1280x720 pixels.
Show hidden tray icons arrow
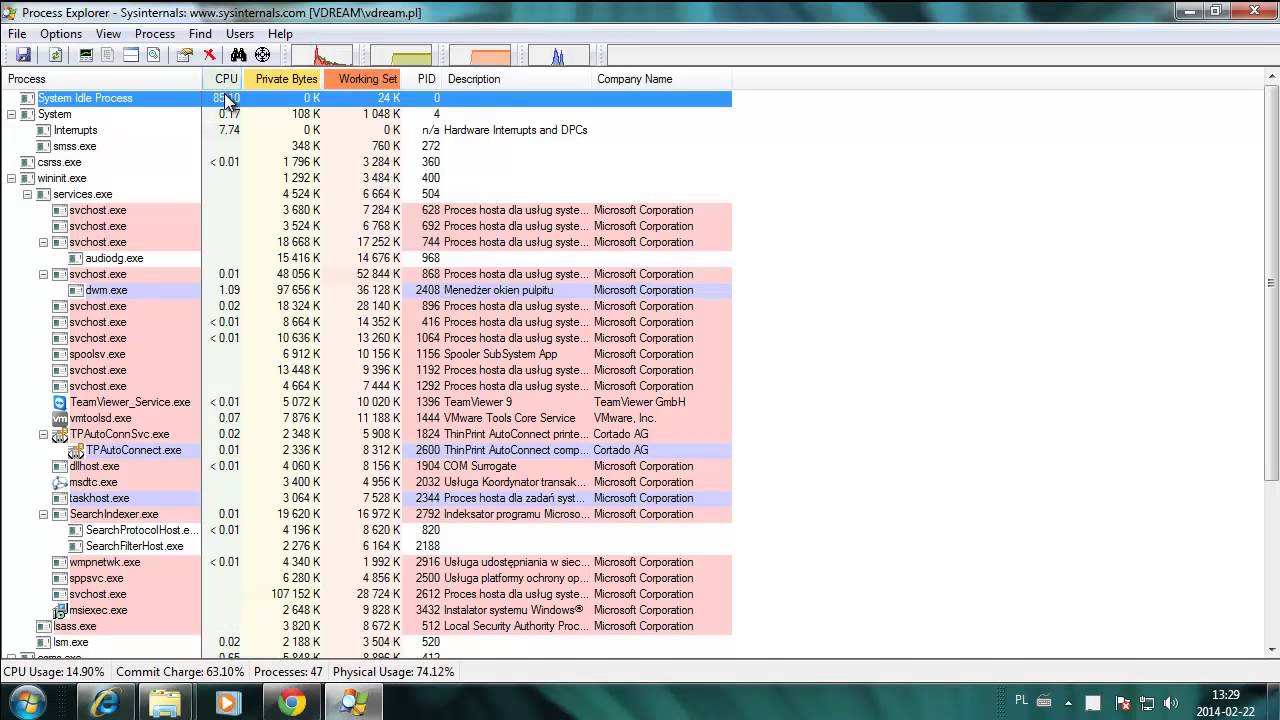click(1068, 703)
